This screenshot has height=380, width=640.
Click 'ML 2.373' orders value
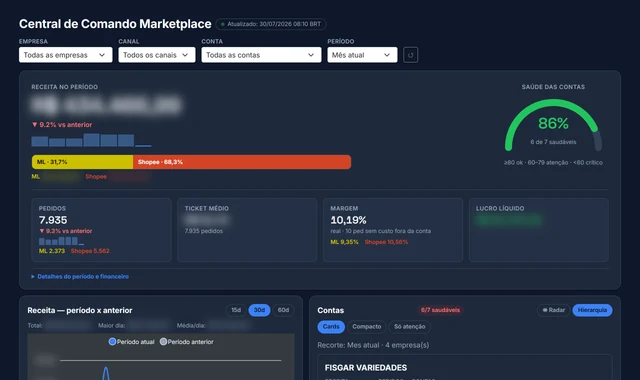click(x=52, y=251)
